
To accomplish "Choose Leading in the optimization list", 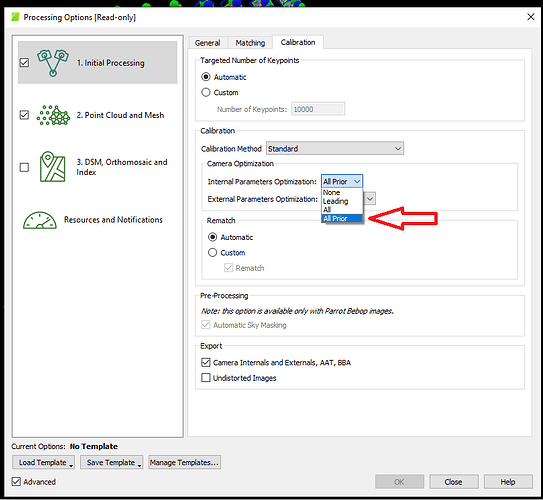I will [x=342, y=201].
